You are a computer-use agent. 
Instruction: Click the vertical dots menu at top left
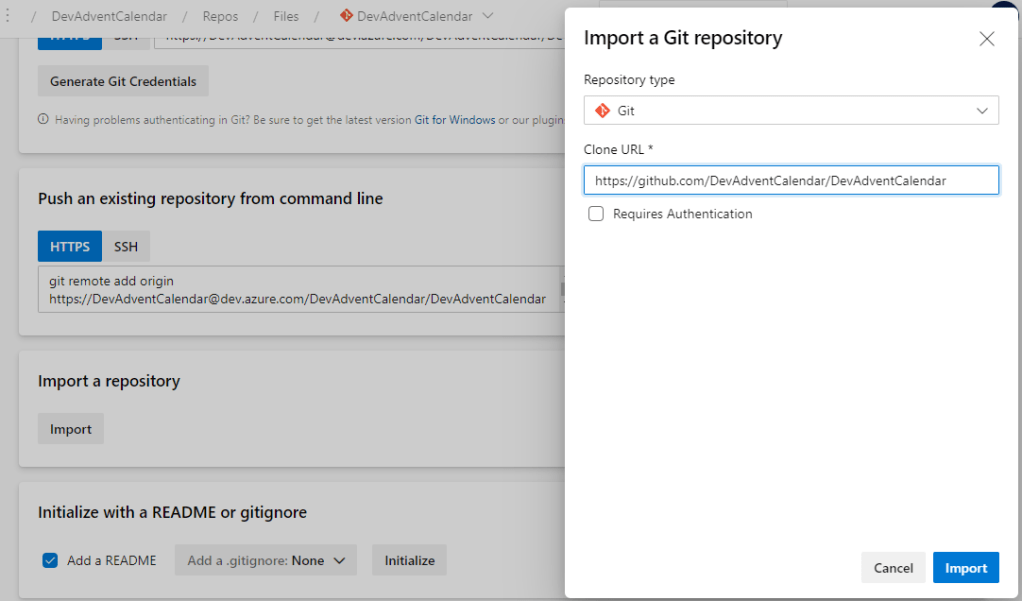[x=8, y=16]
